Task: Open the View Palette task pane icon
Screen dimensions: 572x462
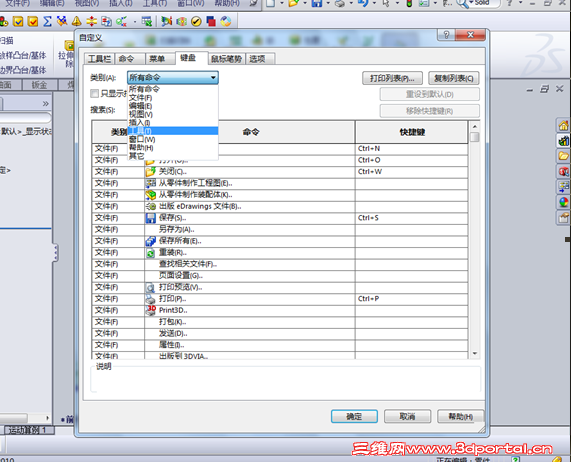Action: coord(564,186)
